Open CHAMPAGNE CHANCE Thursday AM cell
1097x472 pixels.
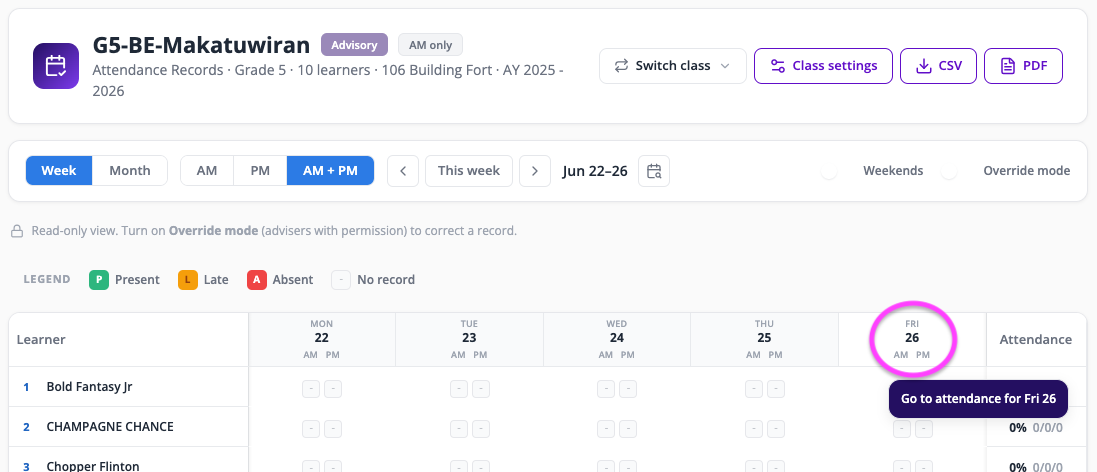click(x=754, y=429)
